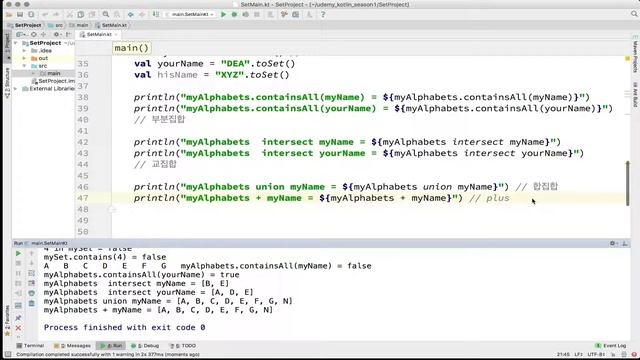
Task: Click the Undo toolbar arrow
Action: pyautogui.click(x=45, y=14)
